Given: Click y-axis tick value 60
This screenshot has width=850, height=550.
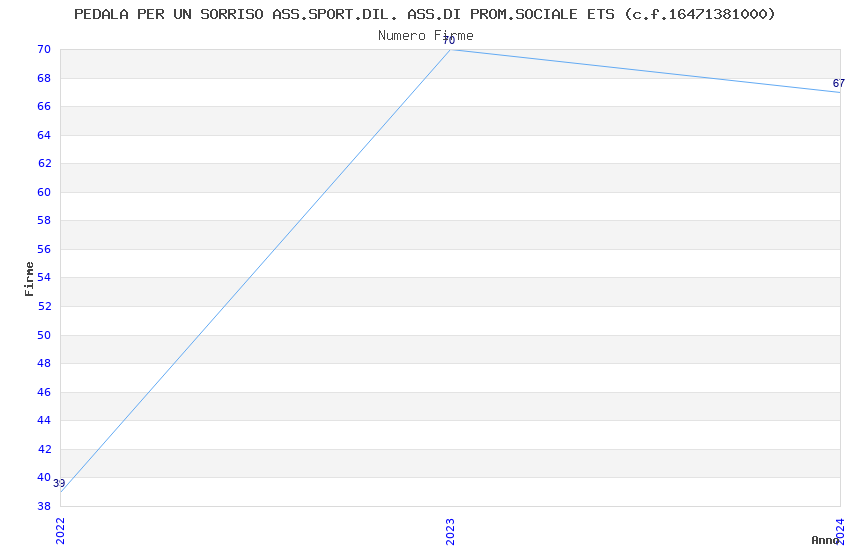Looking at the screenshot, I should (x=44, y=192).
